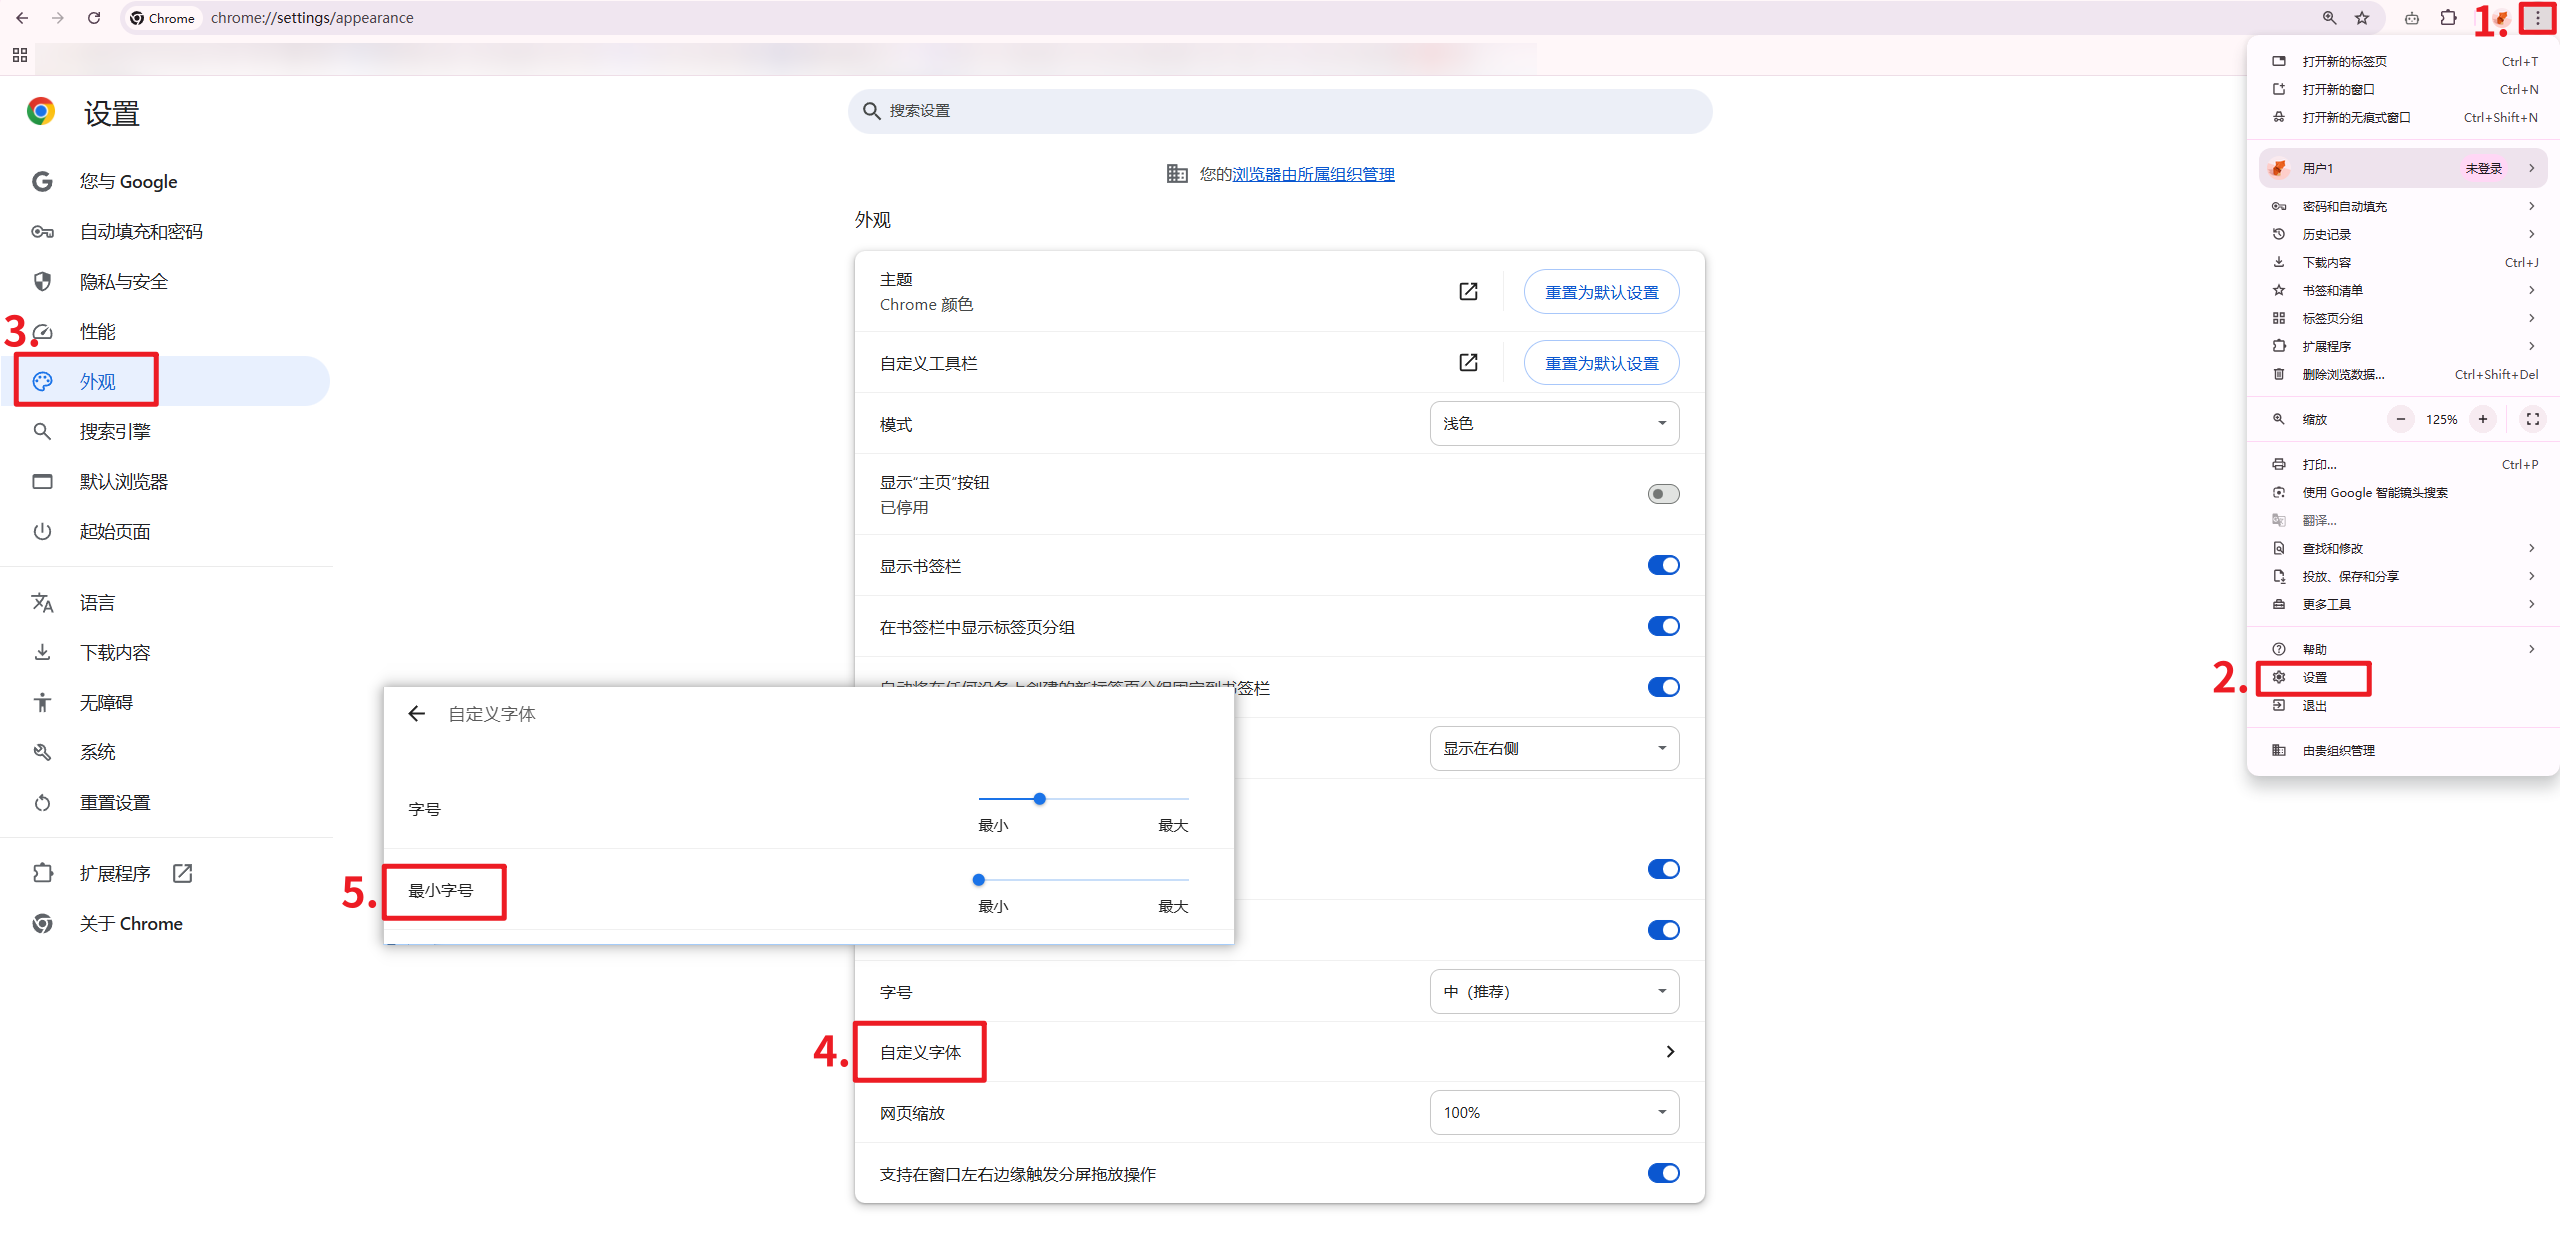
Task: Click the bookmark star icon in address bar
Action: 2362,18
